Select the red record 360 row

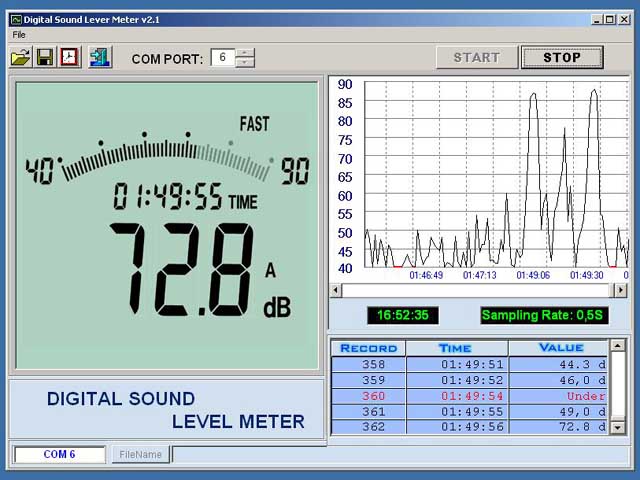tap(469, 396)
